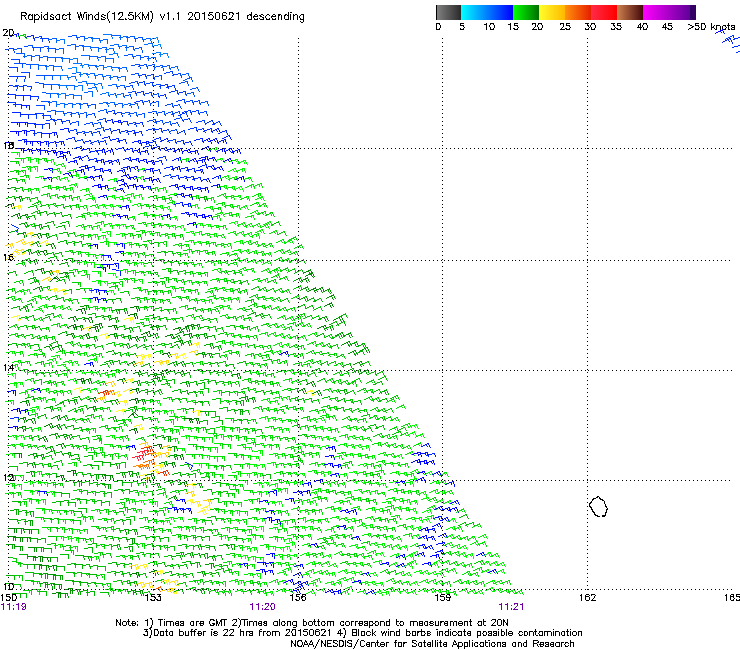This screenshot has height=650, width=740.
Task: Click the longitude axis label '156'
Action: click(298, 598)
